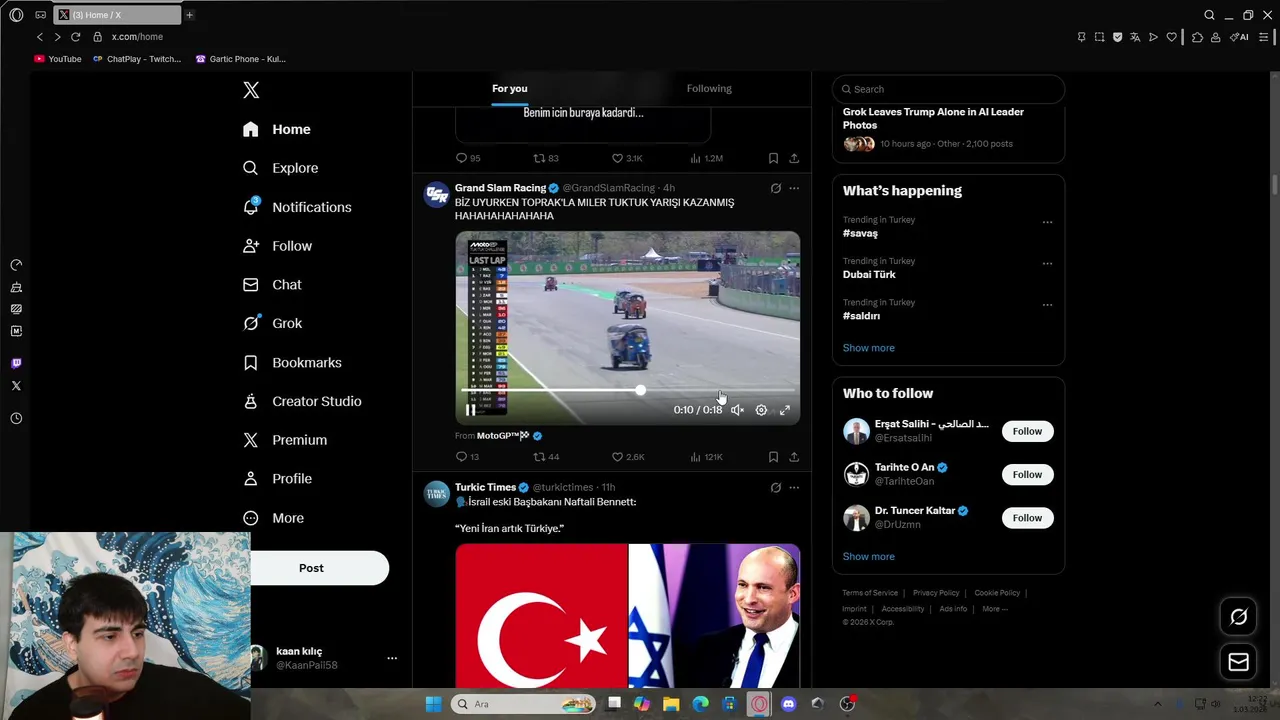Open Profile in the sidebar
Image resolution: width=1280 pixels, height=720 pixels.
277,479
